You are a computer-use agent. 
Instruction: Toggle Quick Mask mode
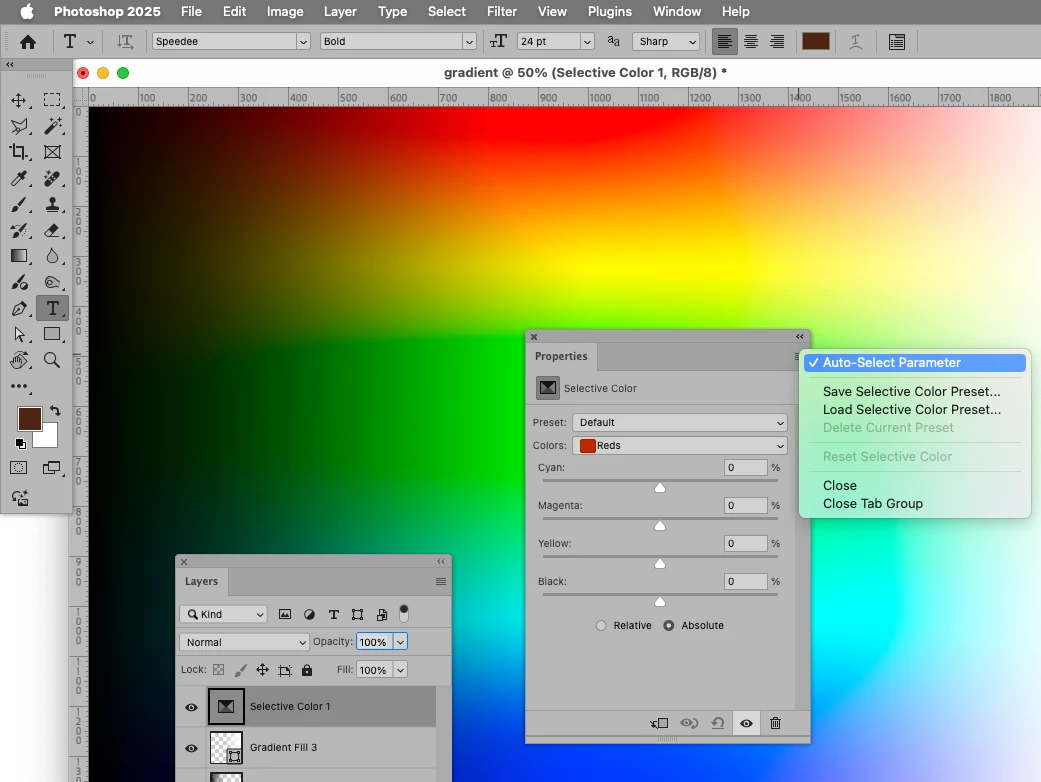click(x=19, y=468)
